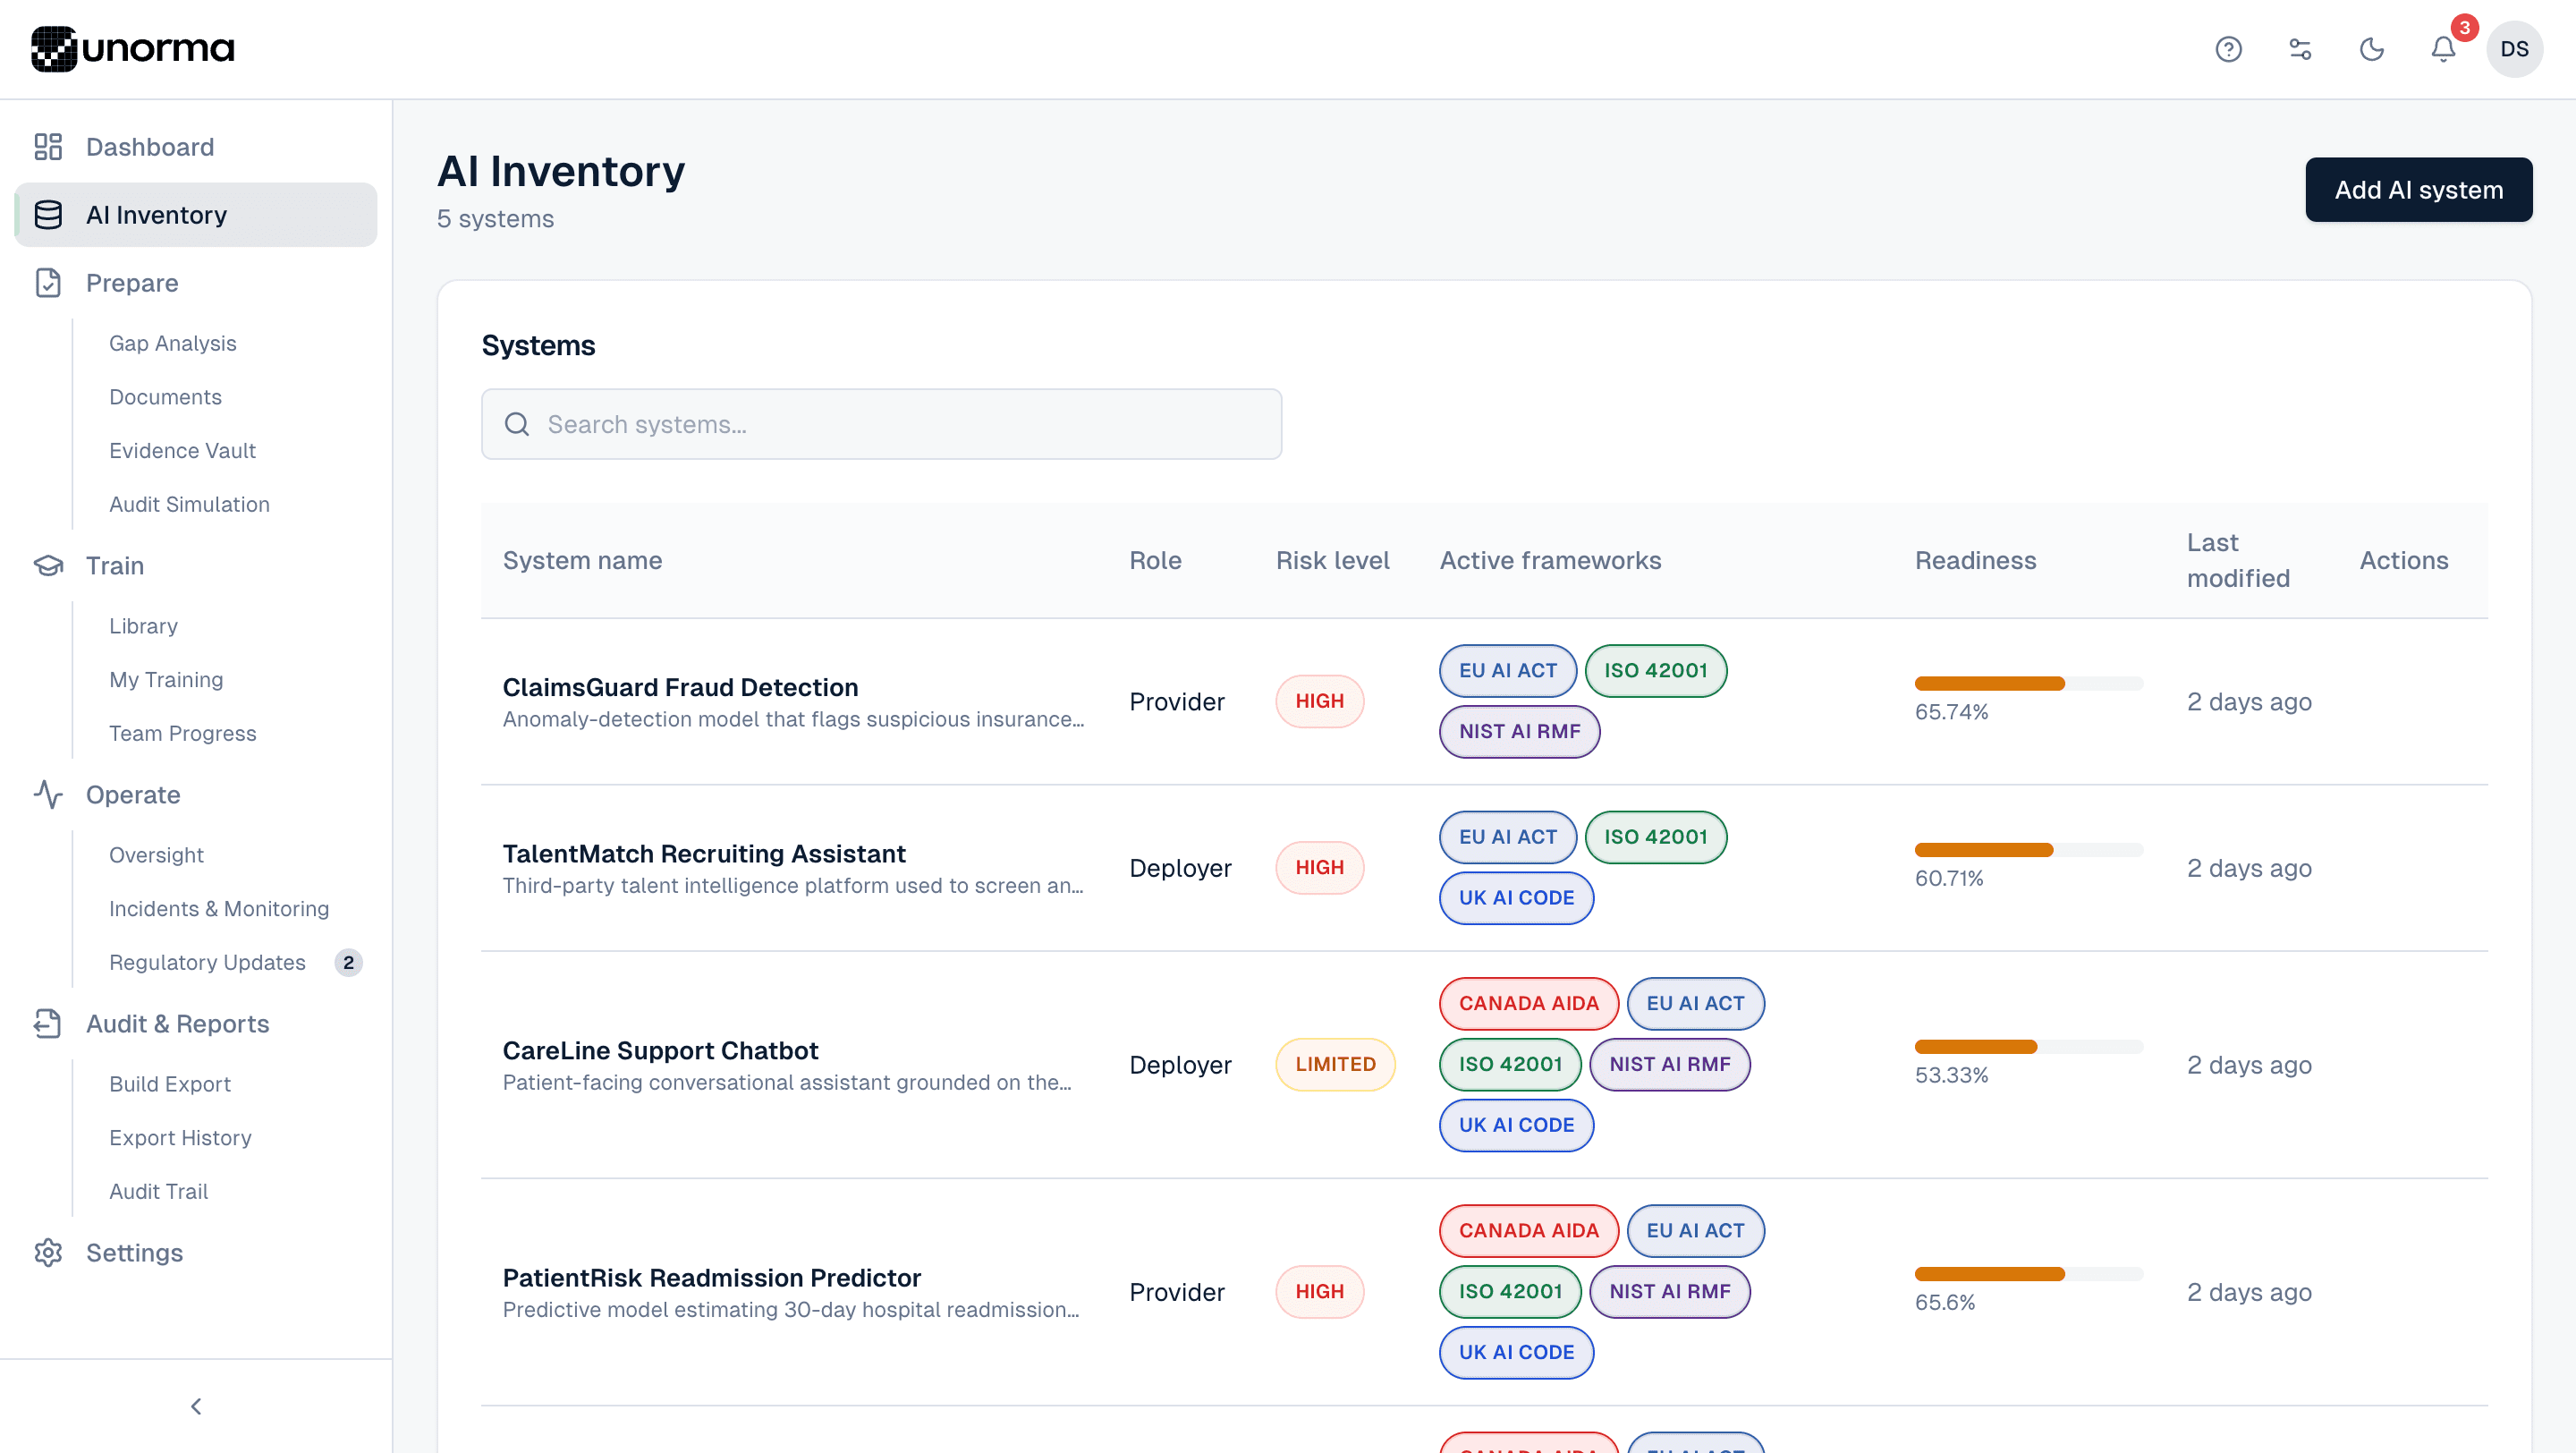Image resolution: width=2576 pixels, height=1453 pixels.
Task: Open My Training
Action: coord(166,680)
